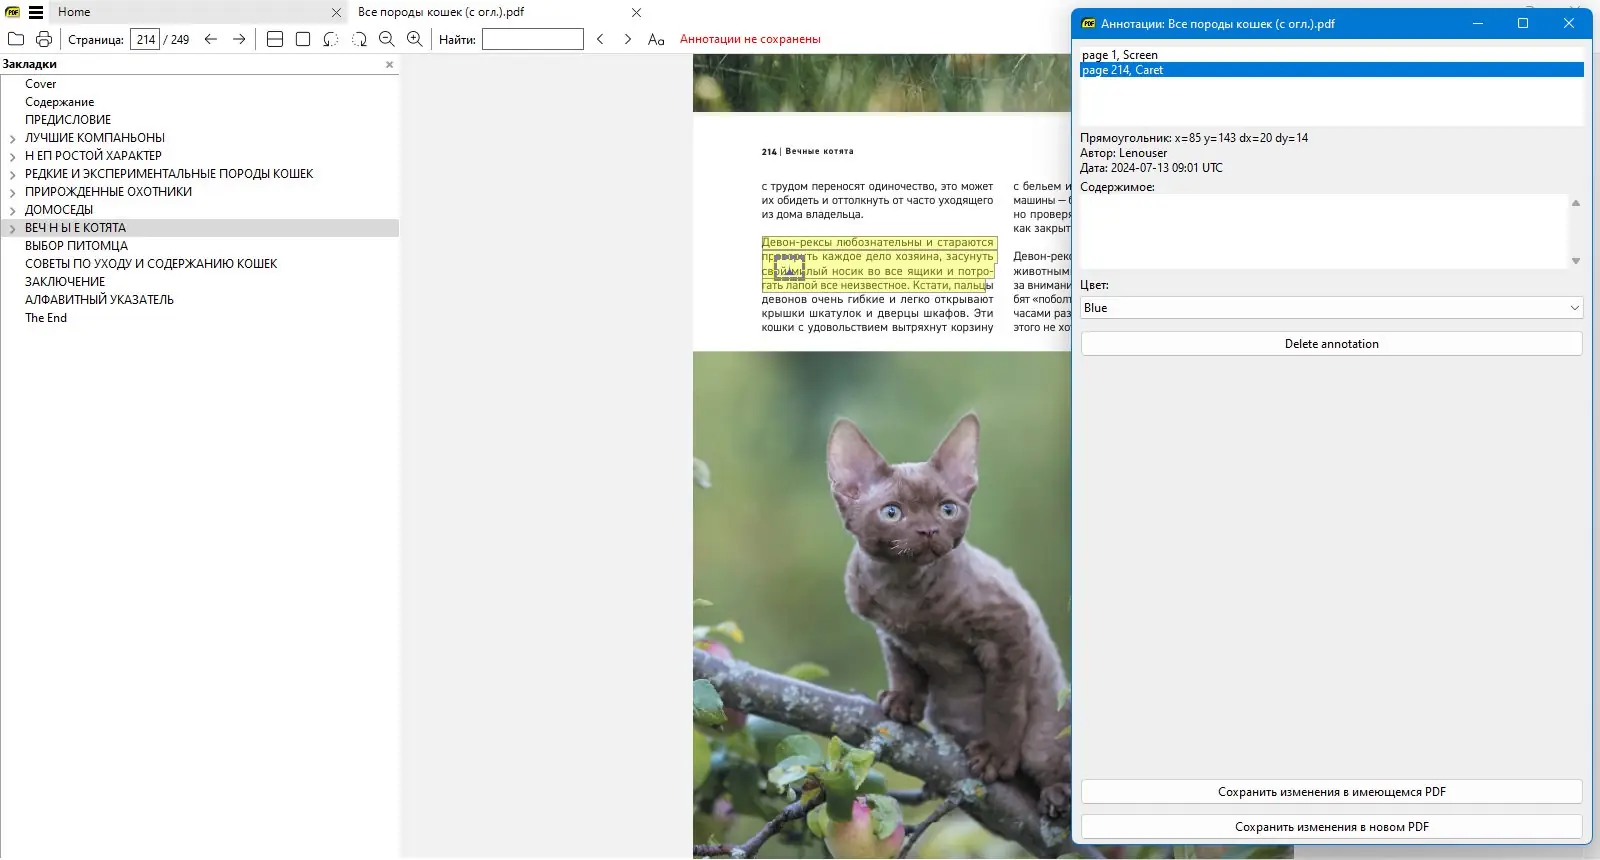This screenshot has height=860, width=1600.
Task: Jump to ЛУЧШИЕ КОМПАНЬОНЫ bookmark
Action: point(95,138)
